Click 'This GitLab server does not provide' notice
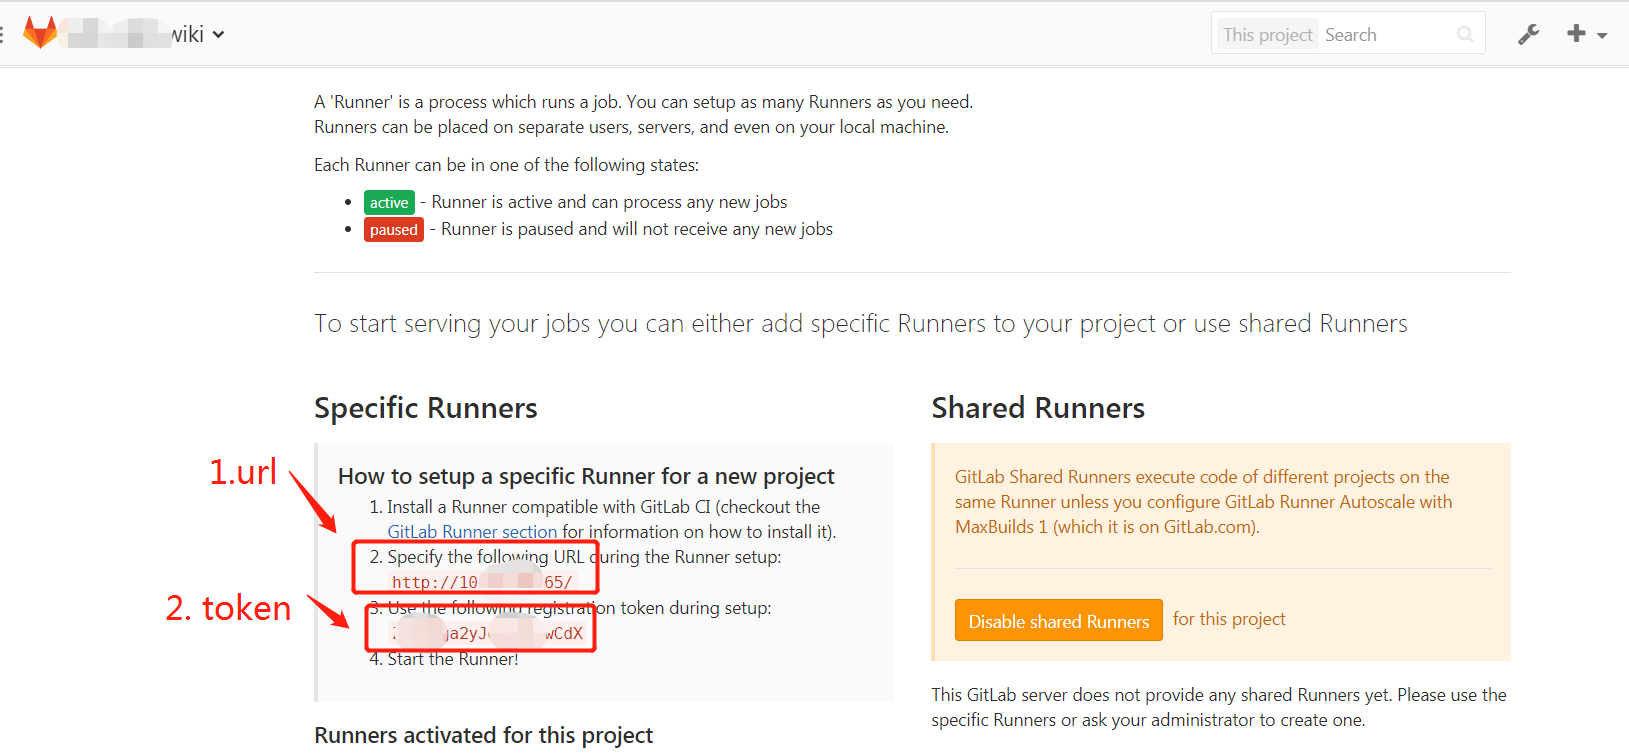This screenshot has width=1629, height=755. point(1219,707)
